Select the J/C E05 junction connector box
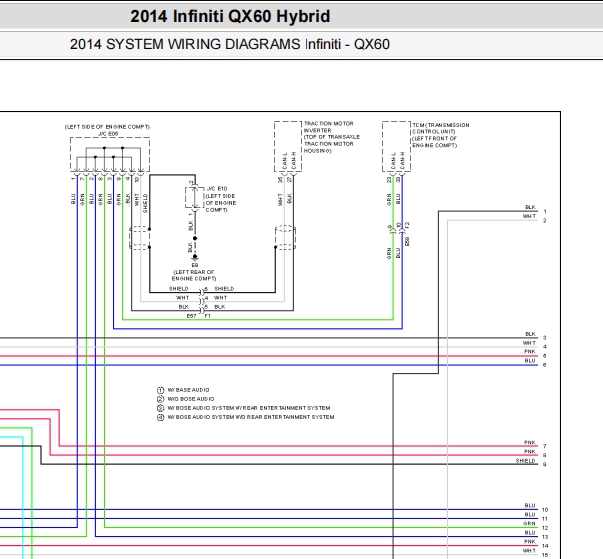Screen dimensions: 603x559 point(110,155)
